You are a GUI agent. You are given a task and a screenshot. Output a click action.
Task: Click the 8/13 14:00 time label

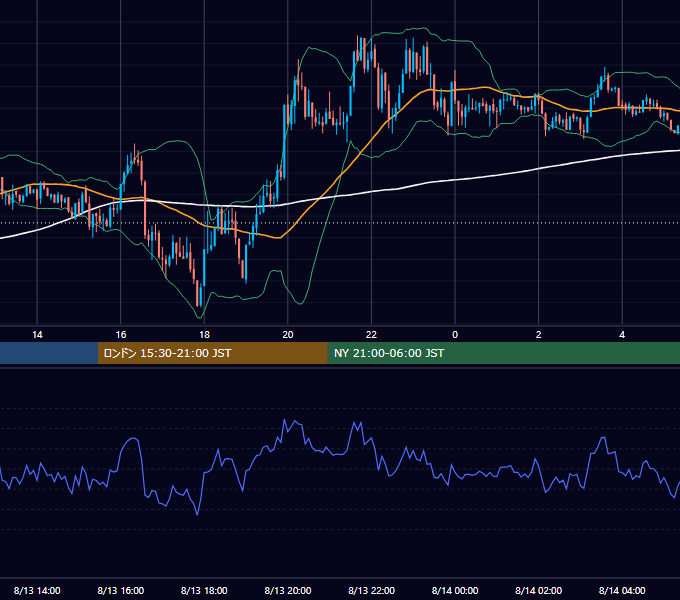click(x=37, y=590)
